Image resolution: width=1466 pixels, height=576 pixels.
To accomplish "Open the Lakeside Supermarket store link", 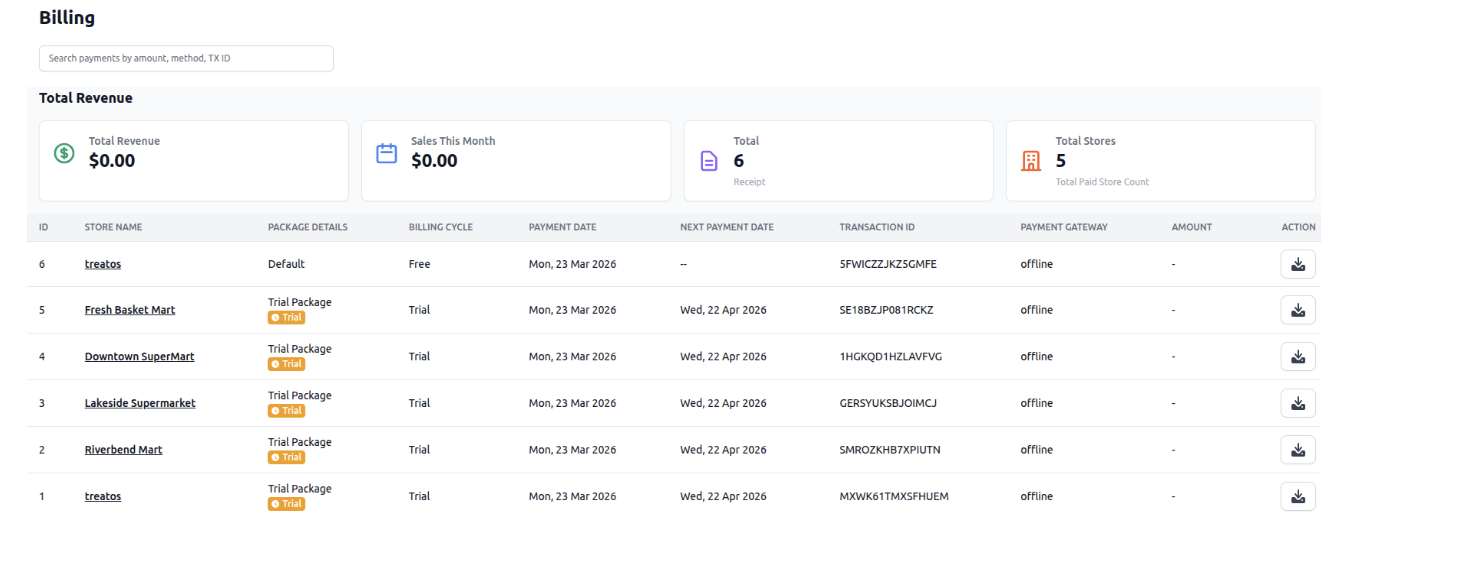I will click(x=140, y=403).
